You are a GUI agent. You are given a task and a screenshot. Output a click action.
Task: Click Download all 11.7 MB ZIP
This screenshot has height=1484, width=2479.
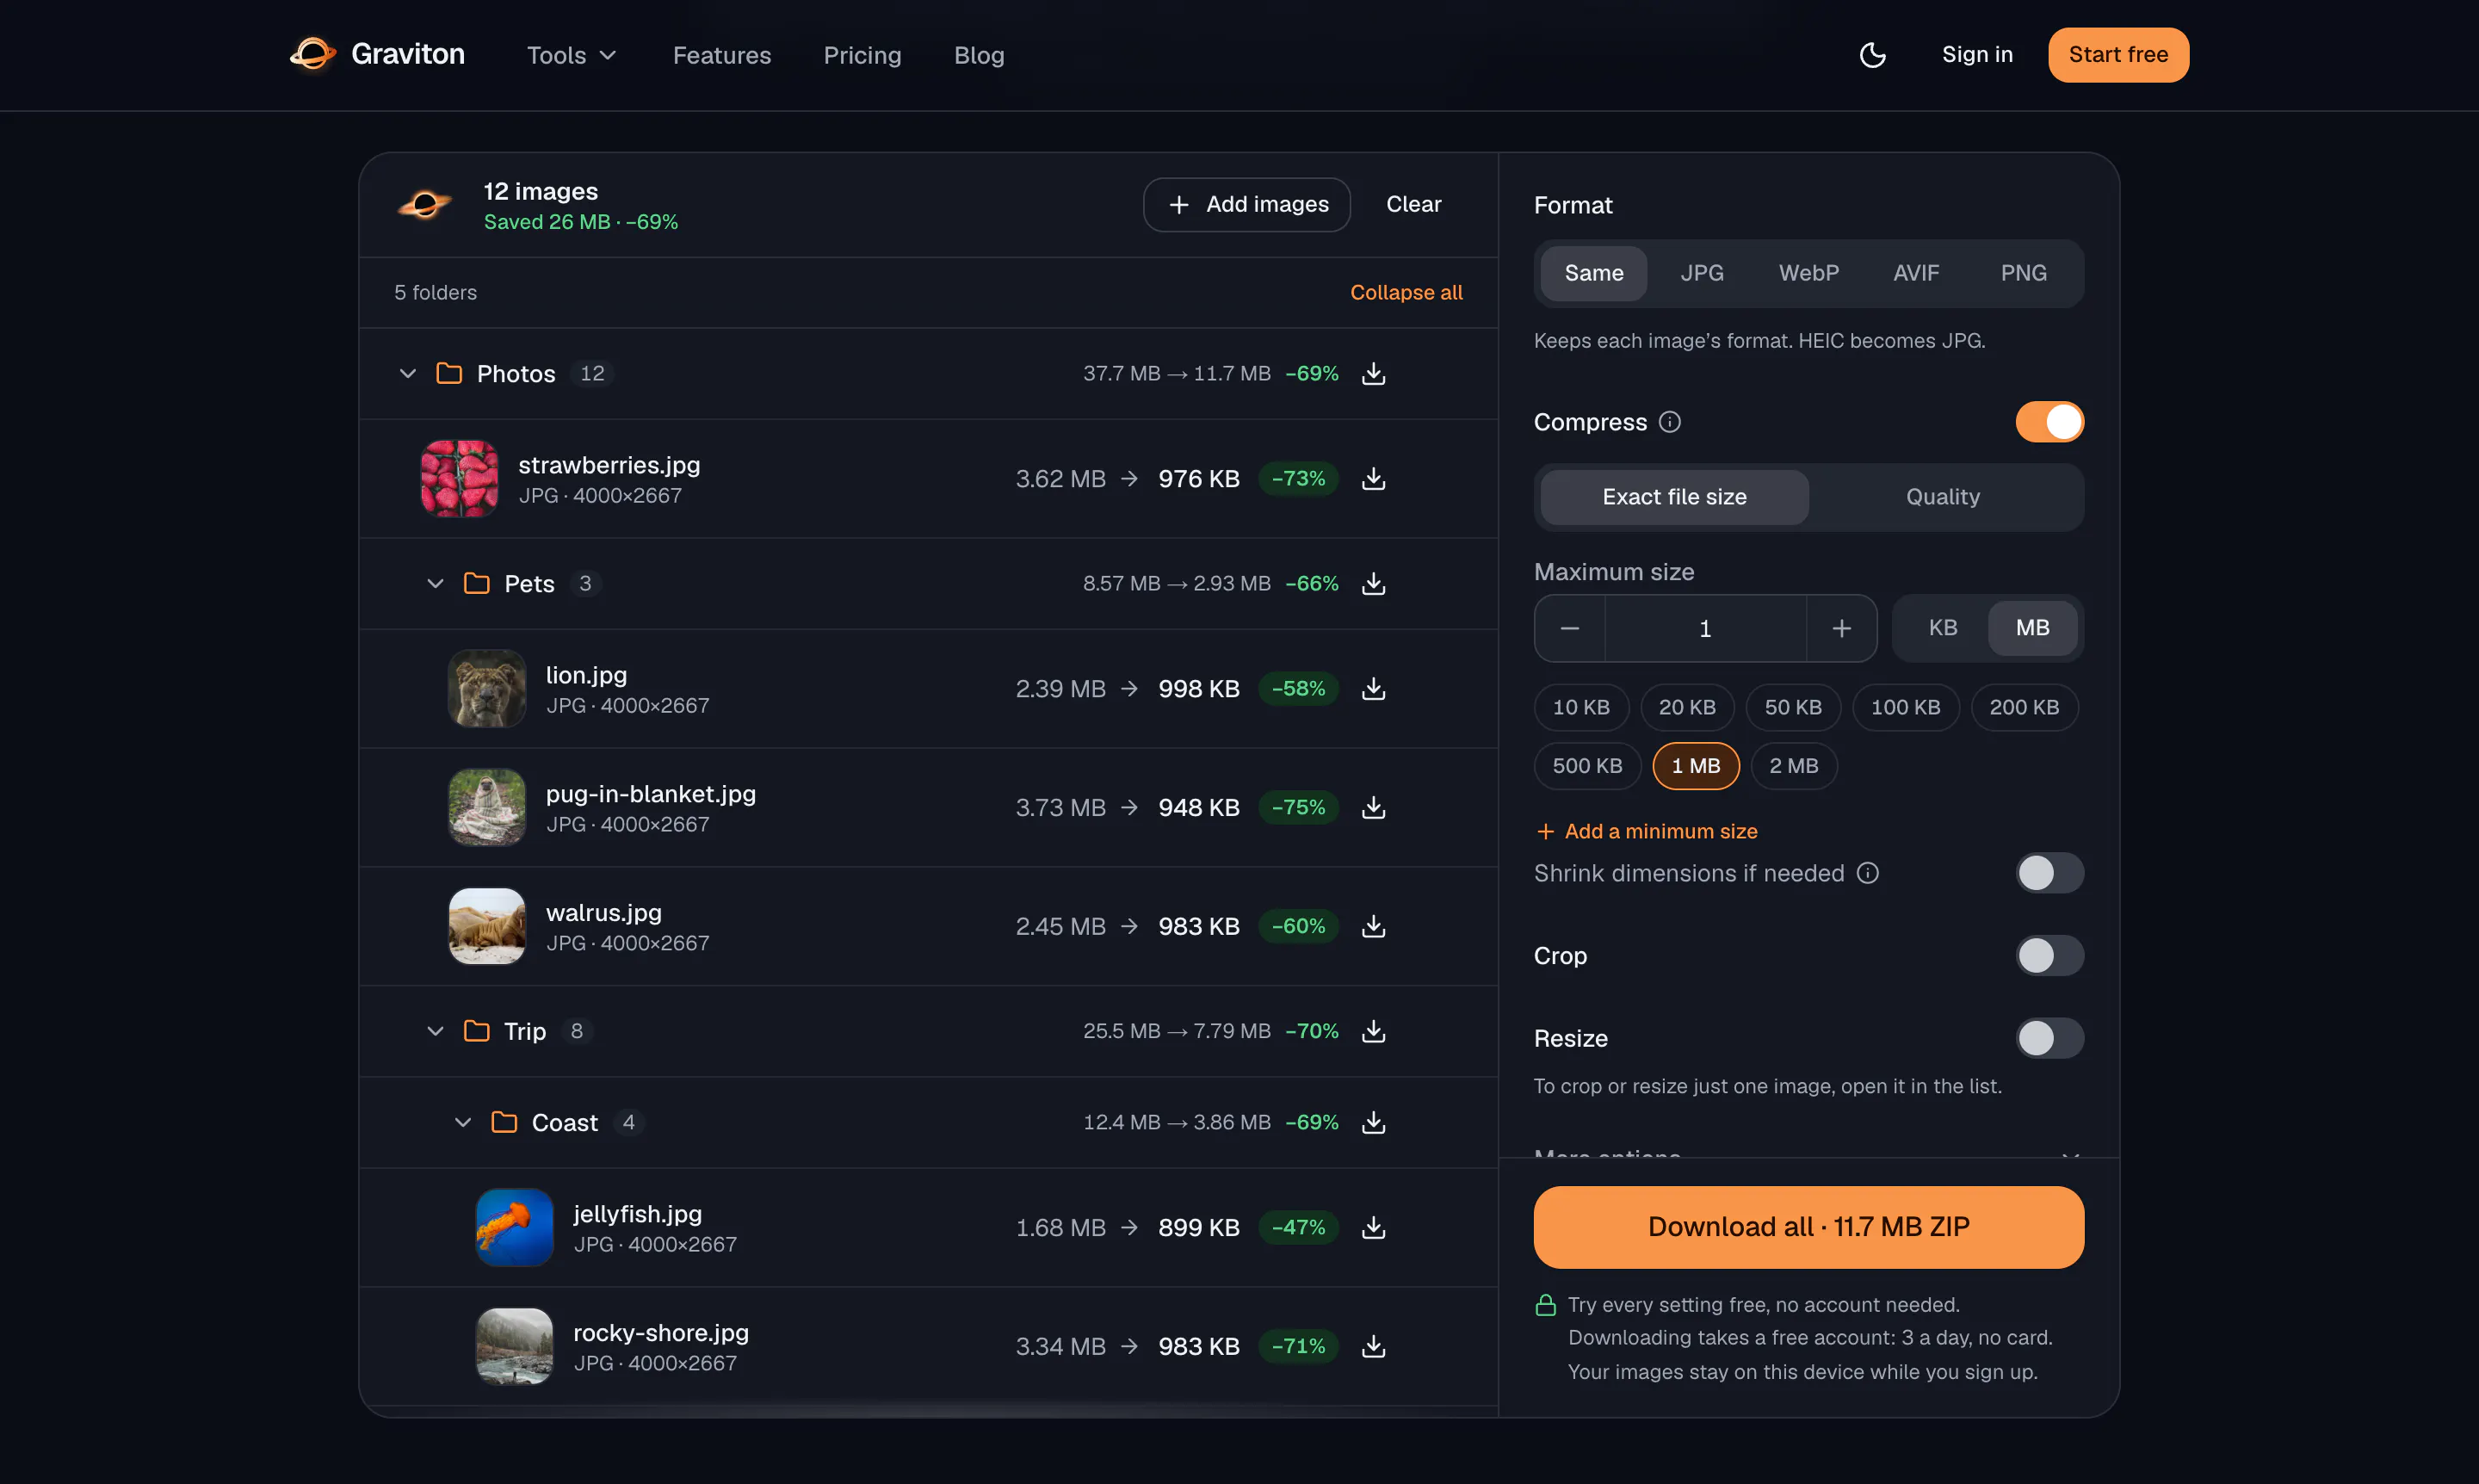pos(1808,1227)
